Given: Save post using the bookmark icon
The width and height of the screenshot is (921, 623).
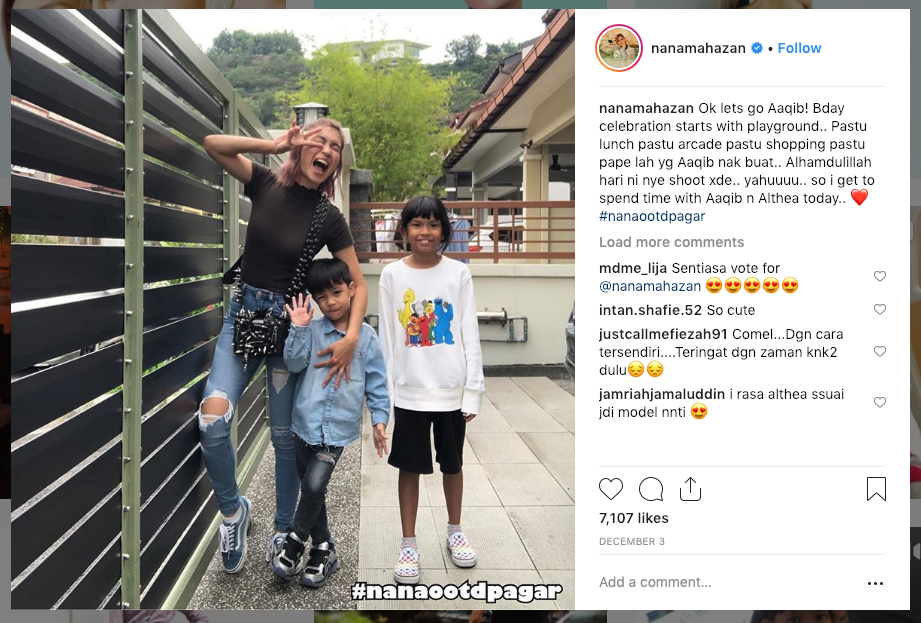Looking at the screenshot, I should click(x=876, y=489).
